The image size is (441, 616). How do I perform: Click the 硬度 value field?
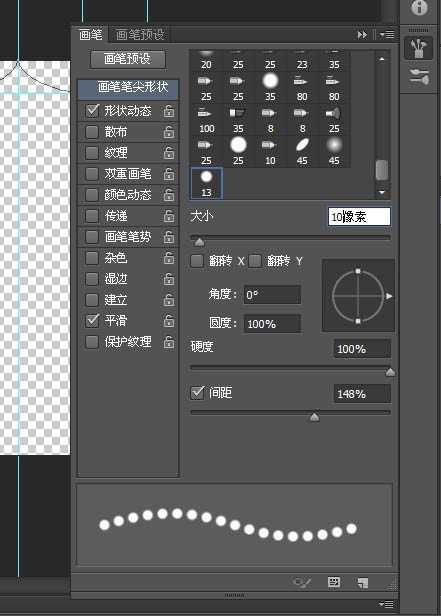362,349
